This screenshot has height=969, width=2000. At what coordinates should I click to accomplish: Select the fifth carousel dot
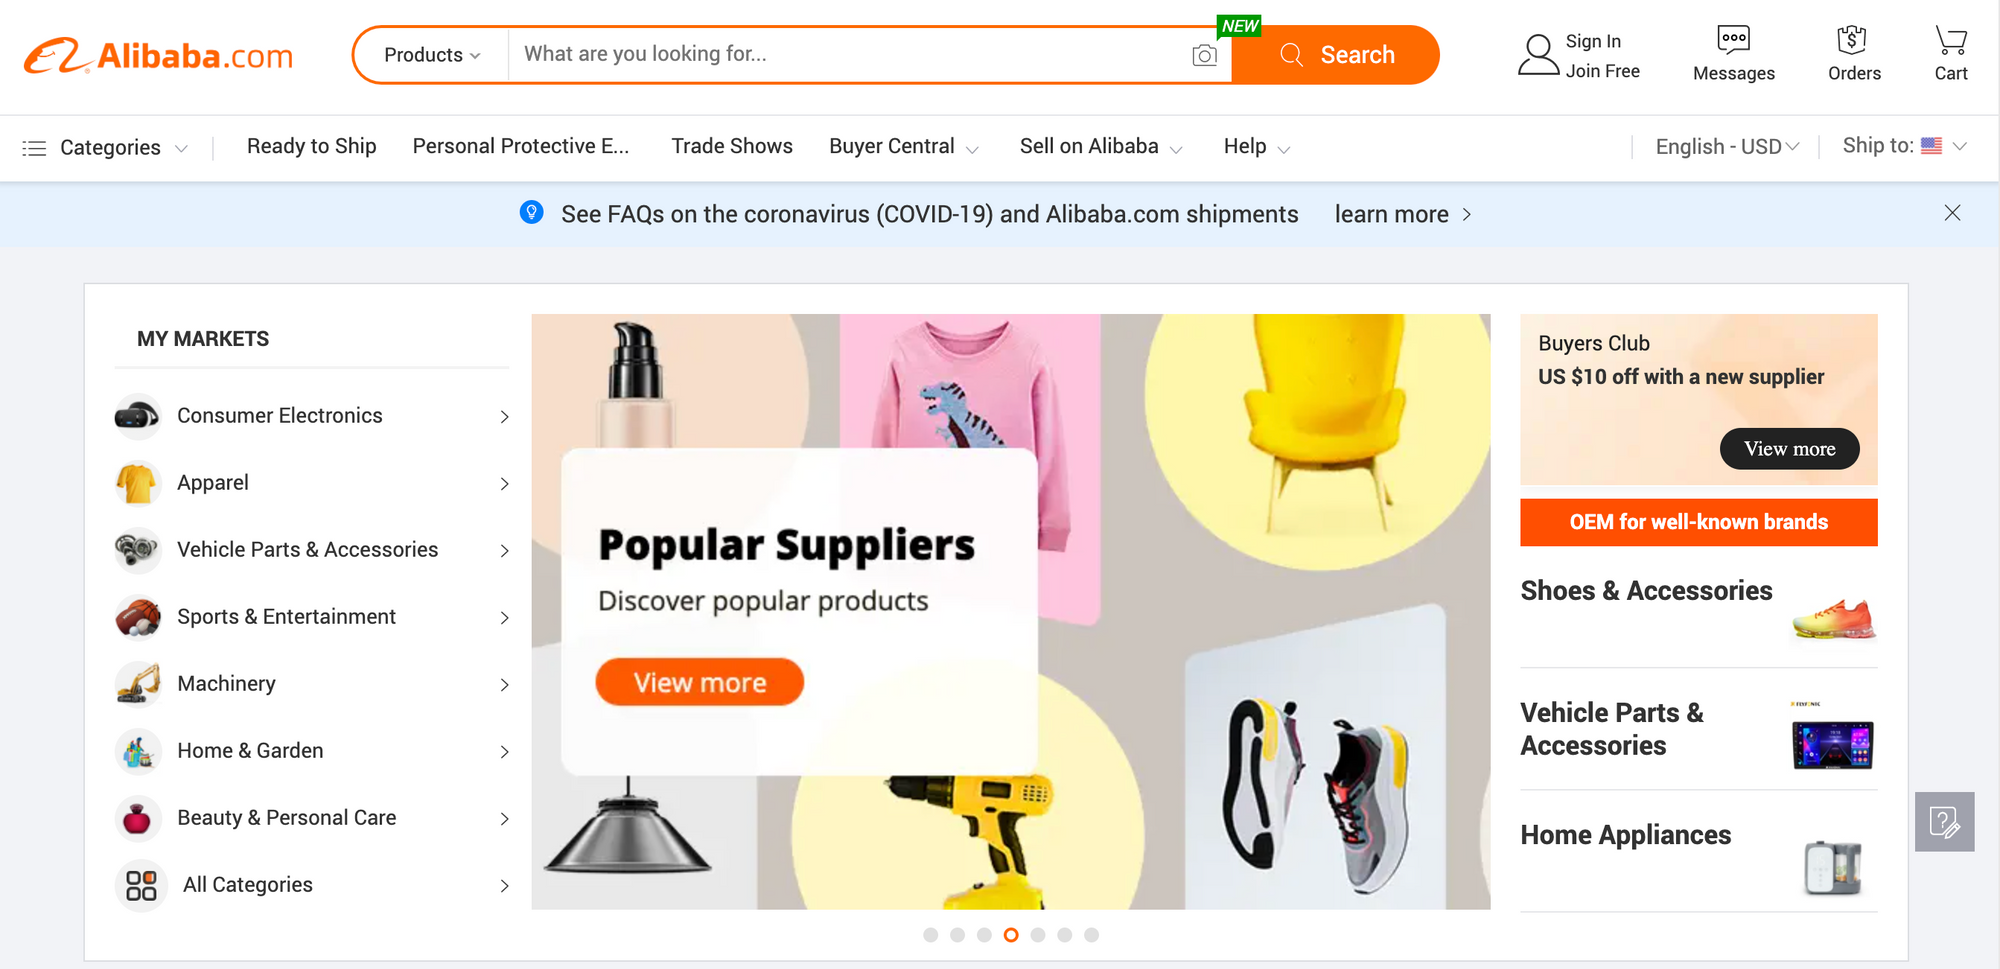click(1038, 935)
